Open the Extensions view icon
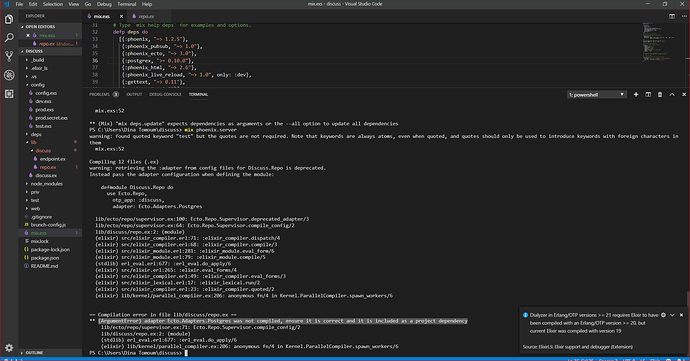 click(9, 94)
